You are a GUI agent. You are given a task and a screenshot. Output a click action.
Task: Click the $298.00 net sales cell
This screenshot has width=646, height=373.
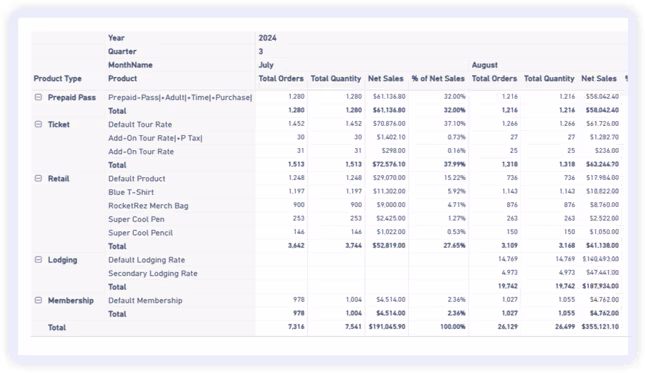pos(393,151)
